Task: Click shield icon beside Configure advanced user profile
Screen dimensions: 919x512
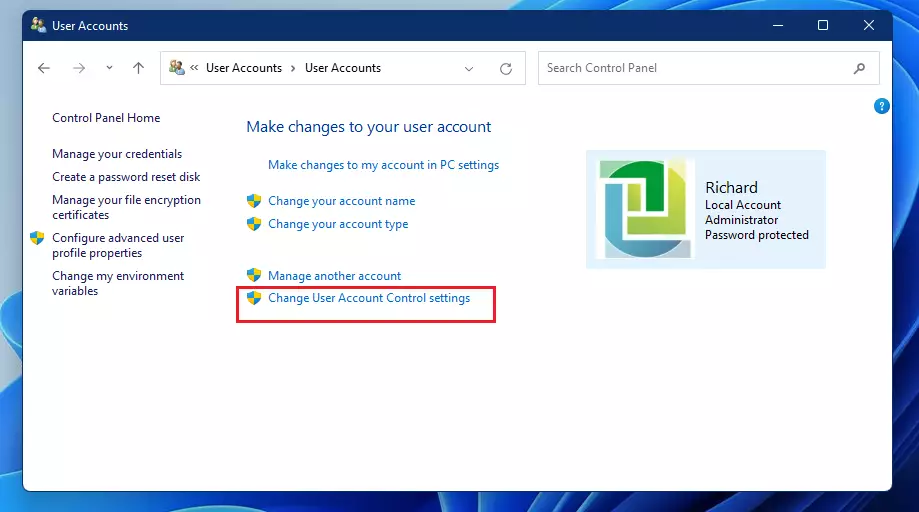Action: click(37, 238)
